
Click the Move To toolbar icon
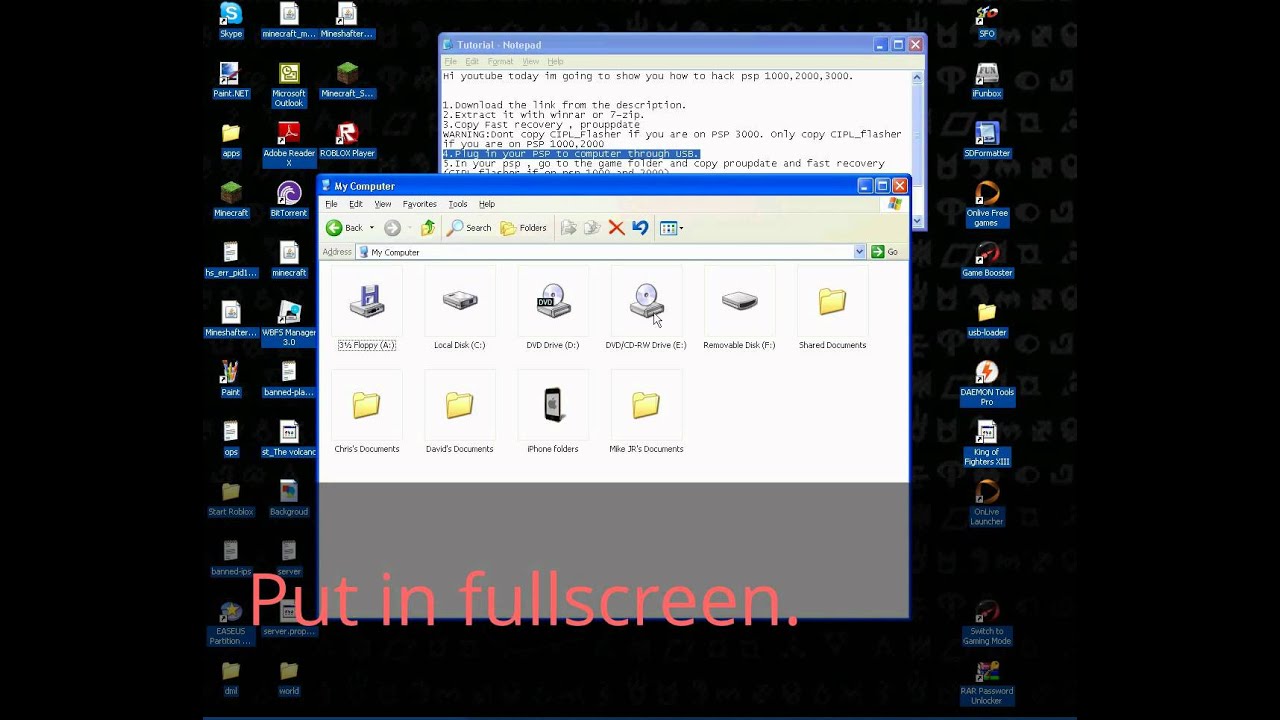568,228
